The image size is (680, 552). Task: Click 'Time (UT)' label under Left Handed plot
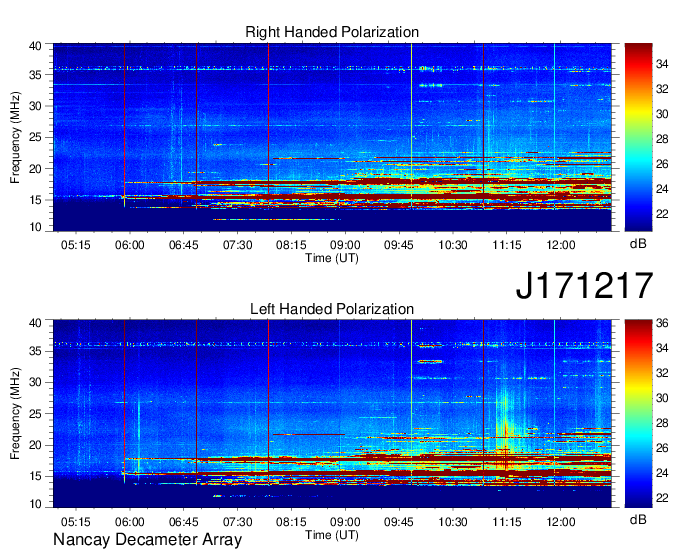click(332, 535)
